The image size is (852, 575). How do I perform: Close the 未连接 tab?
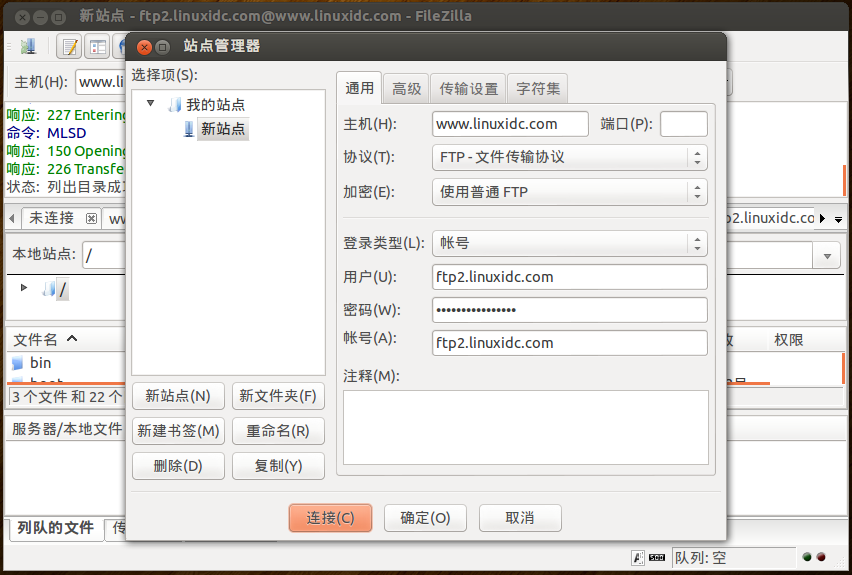91,218
